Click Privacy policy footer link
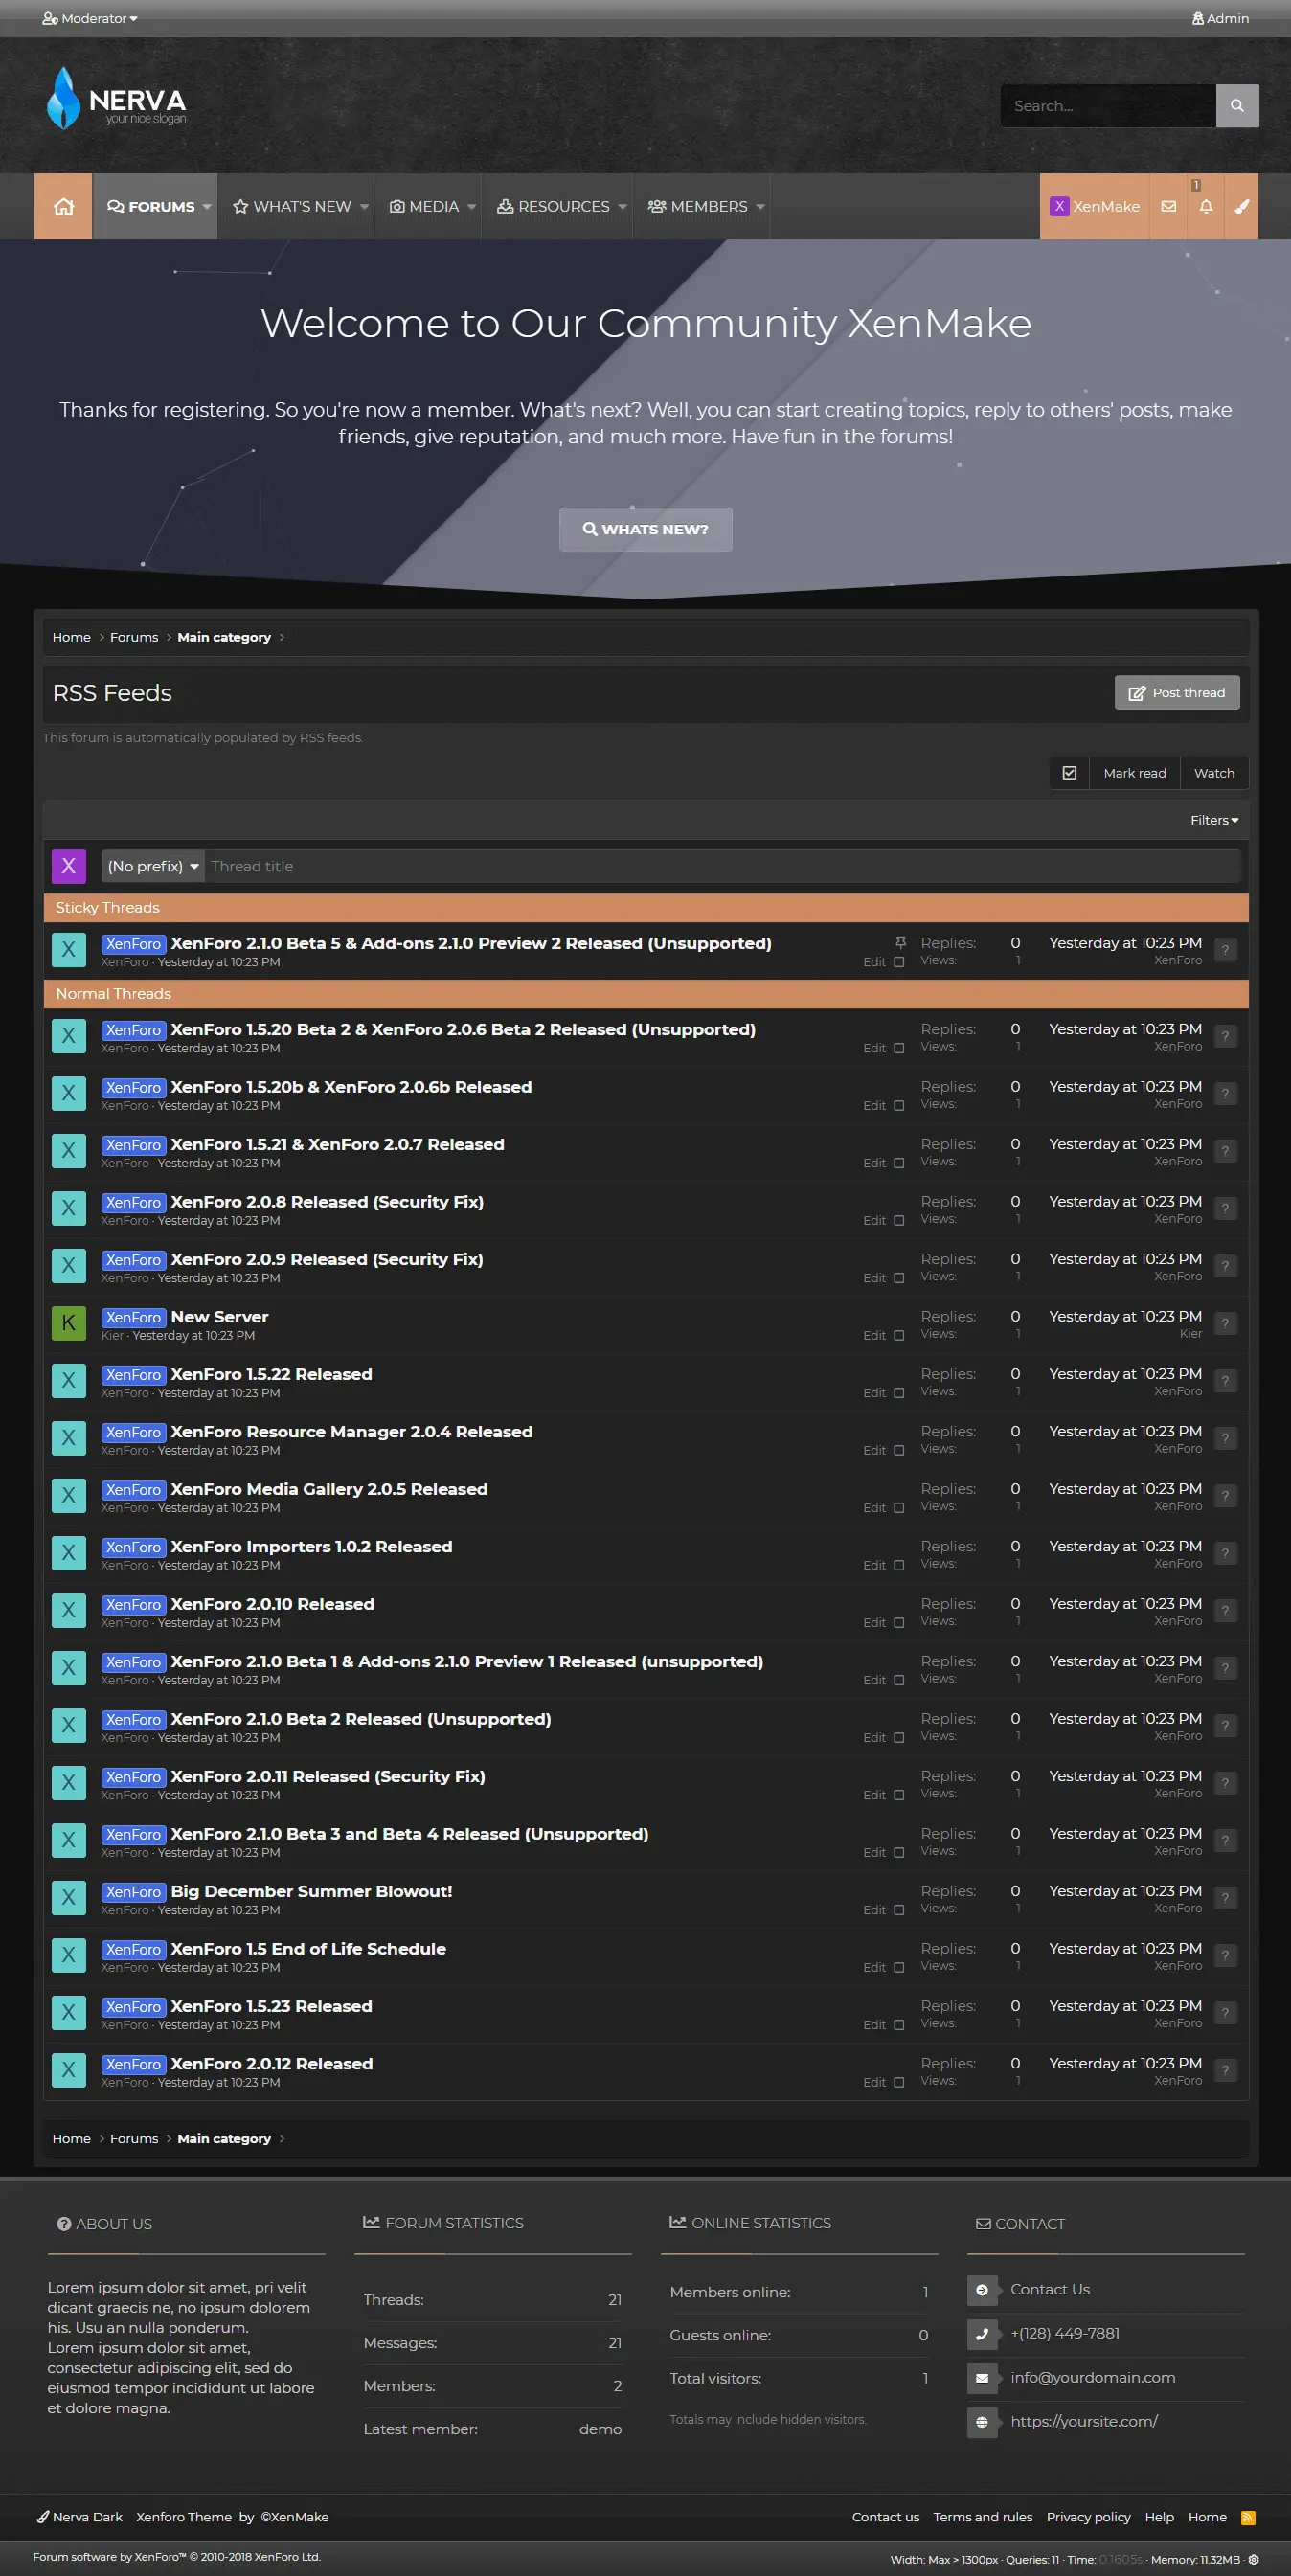 pyautogui.click(x=1088, y=2517)
